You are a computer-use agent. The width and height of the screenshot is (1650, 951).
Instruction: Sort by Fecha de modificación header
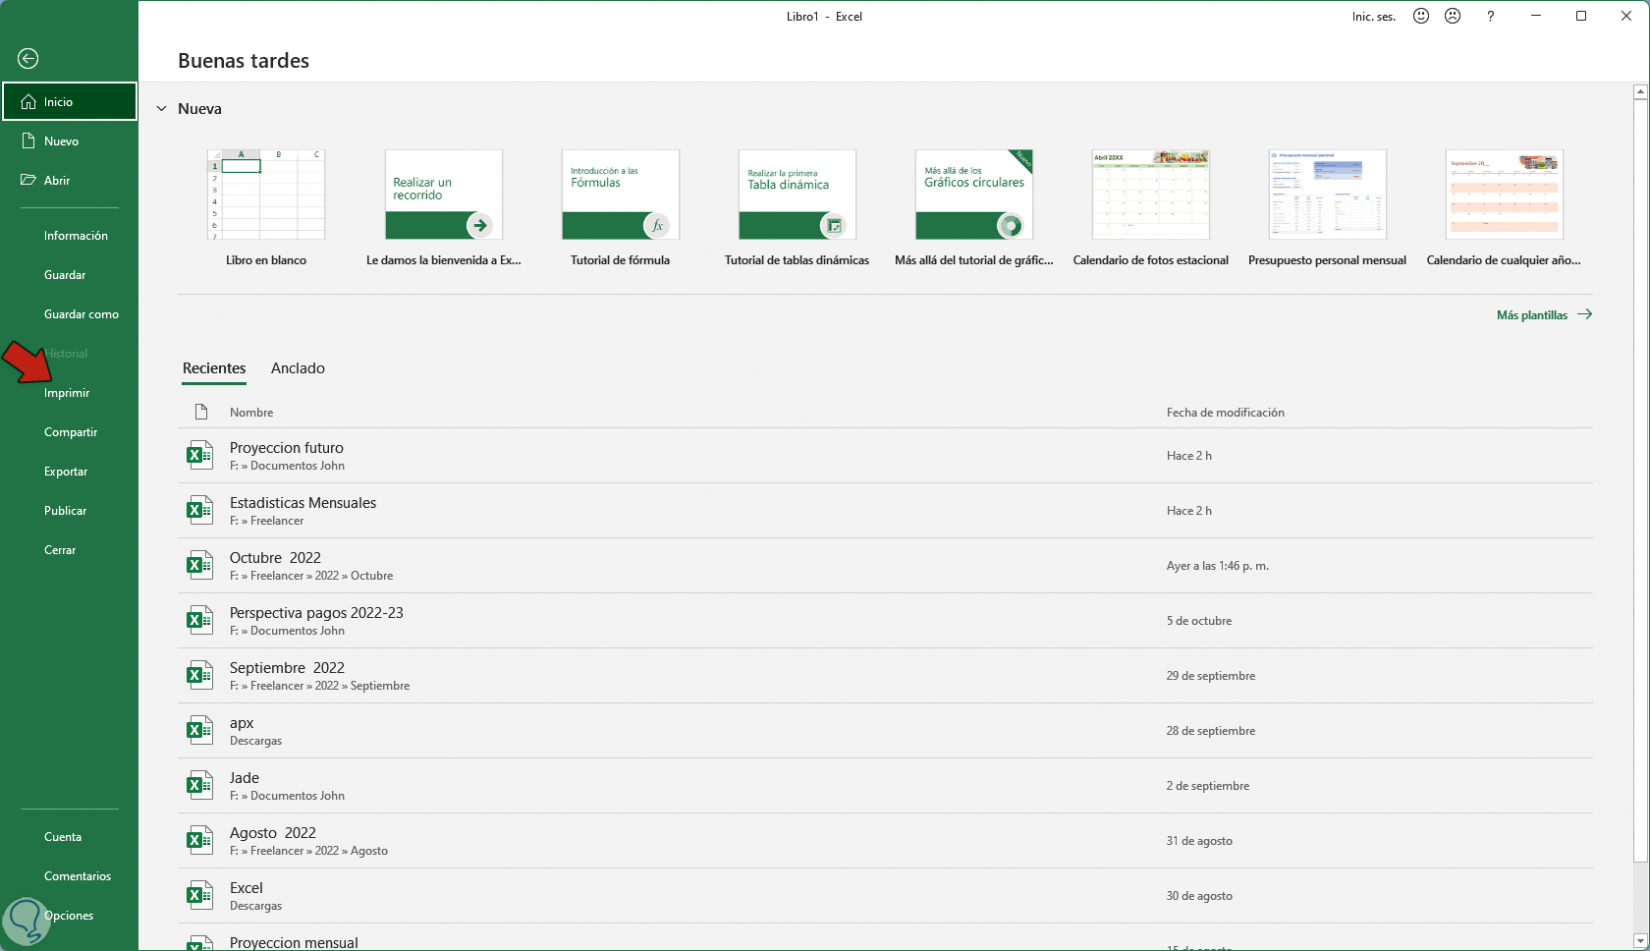(x=1225, y=412)
